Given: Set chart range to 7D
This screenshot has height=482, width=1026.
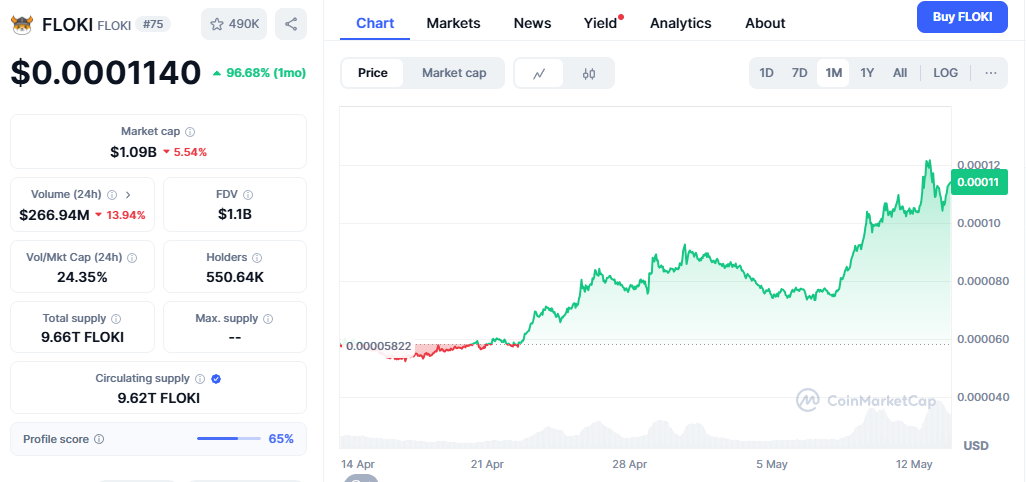Looking at the screenshot, I should pos(800,73).
